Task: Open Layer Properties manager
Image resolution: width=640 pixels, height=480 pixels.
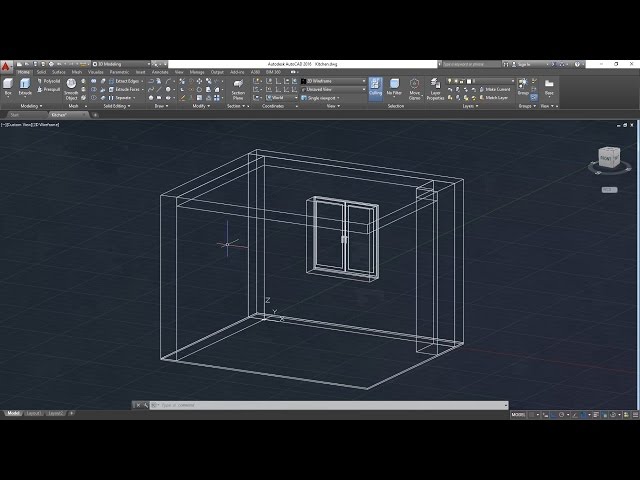Action: (x=435, y=89)
